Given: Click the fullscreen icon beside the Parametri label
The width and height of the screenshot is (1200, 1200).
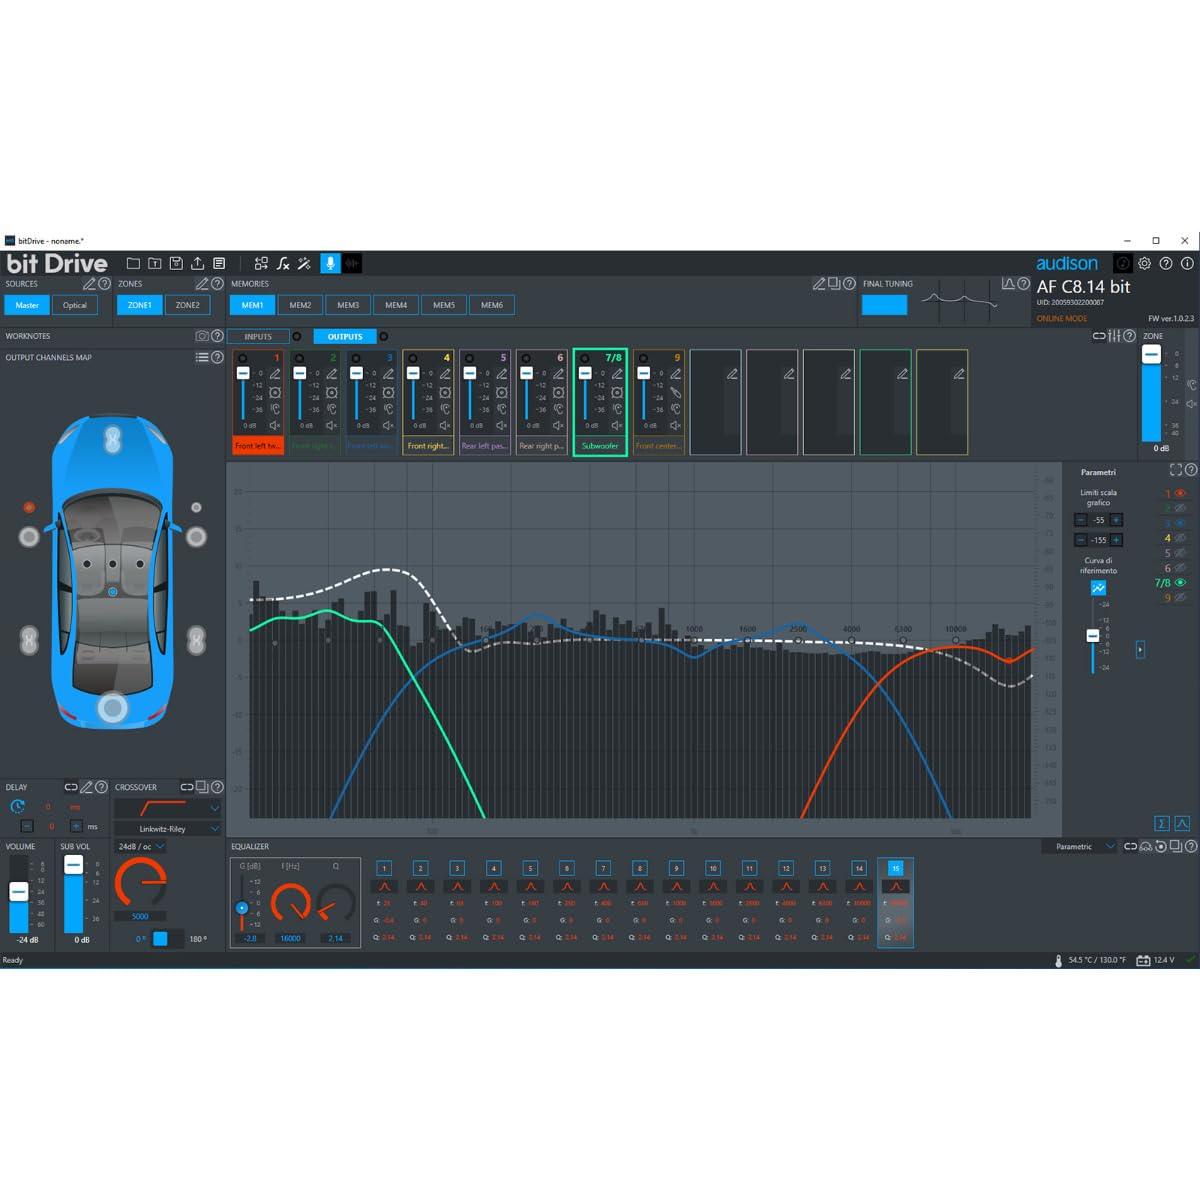Looking at the screenshot, I should tap(1176, 469).
